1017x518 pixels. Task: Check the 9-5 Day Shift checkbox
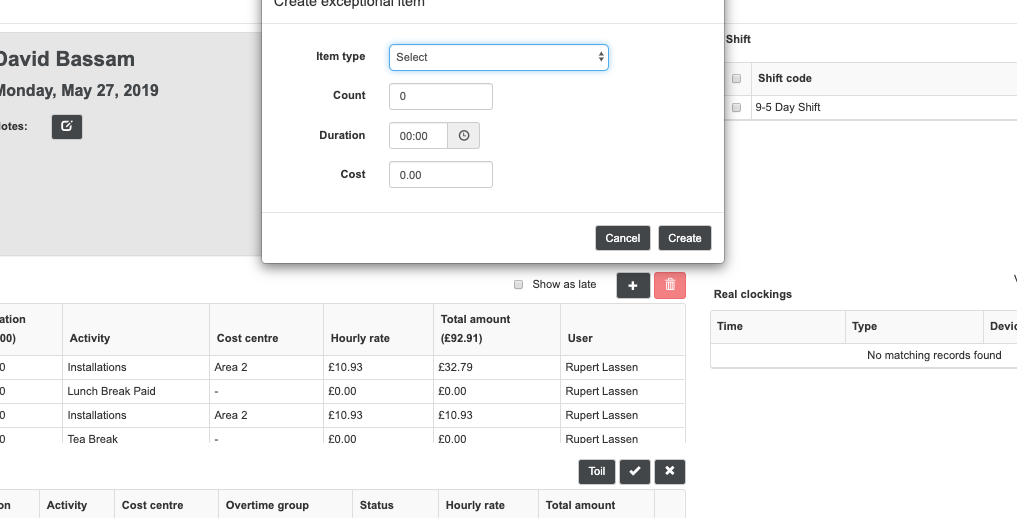tap(737, 107)
